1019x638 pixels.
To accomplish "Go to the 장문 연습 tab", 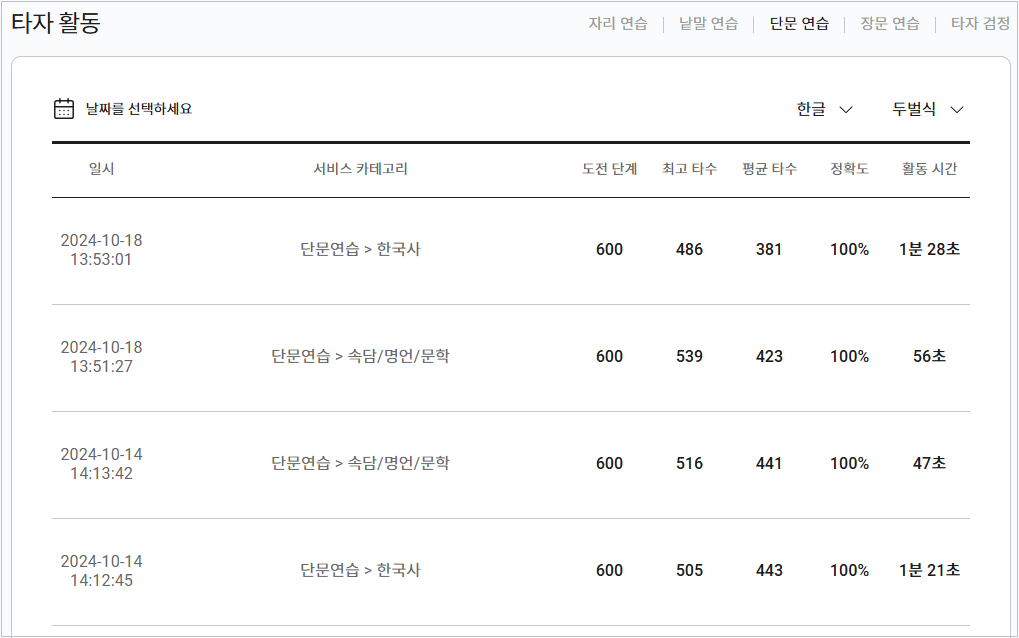I will [x=890, y=24].
